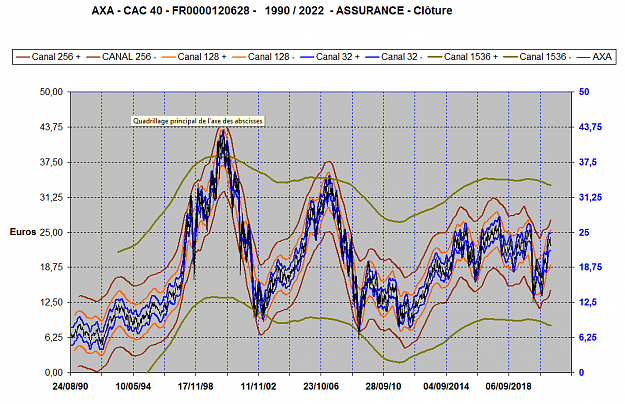Viewport: 625px width, 404px height.
Task: Click the 50,00 left axis label
Action: (x=51, y=92)
